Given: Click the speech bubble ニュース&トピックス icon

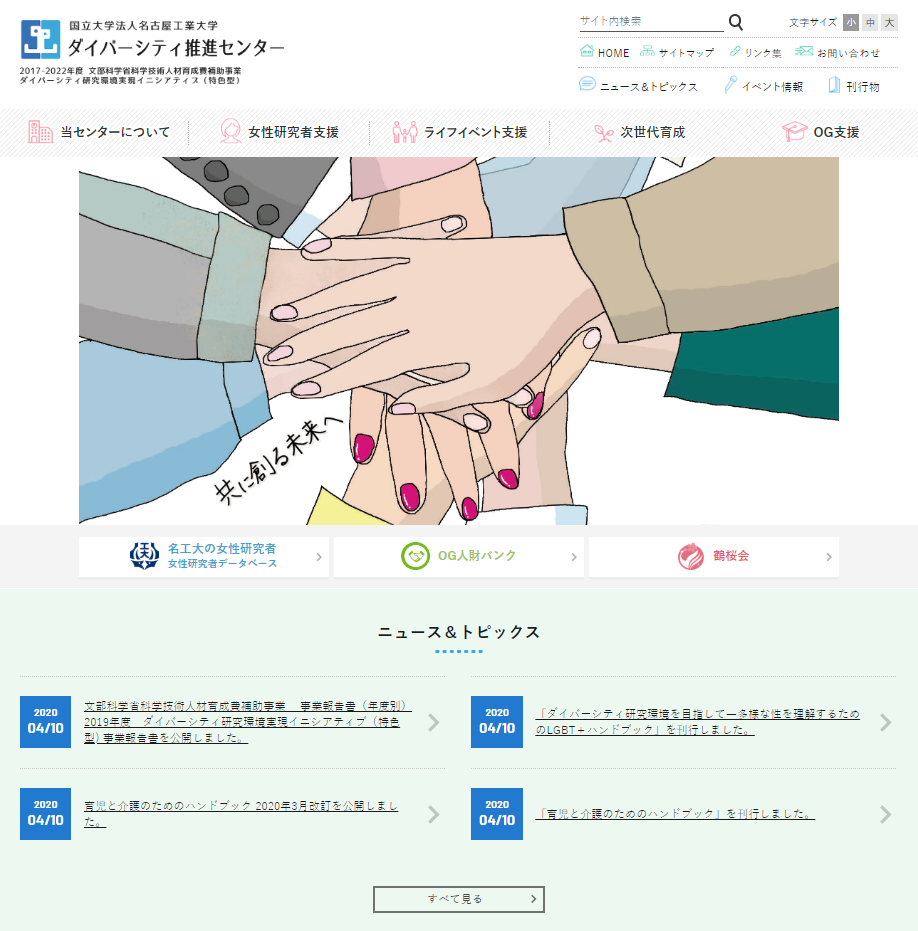Looking at the screenshot, I should pos(587,84).
